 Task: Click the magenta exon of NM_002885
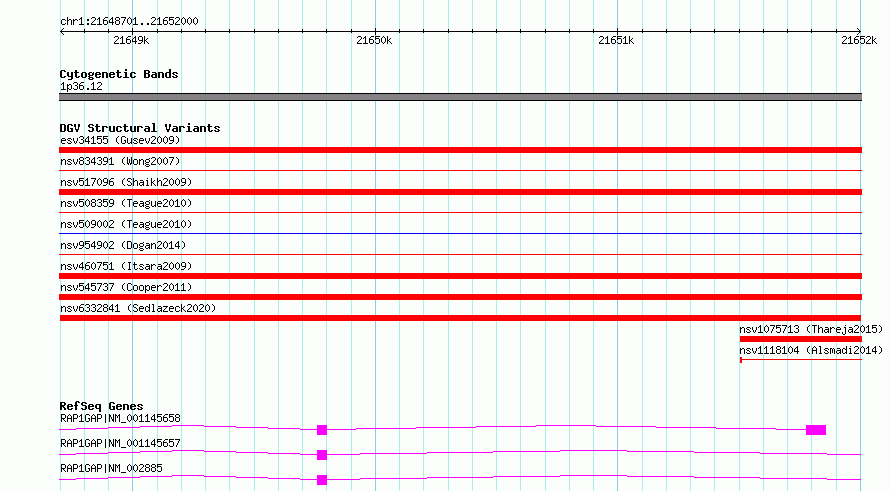(x=322, y=480)
